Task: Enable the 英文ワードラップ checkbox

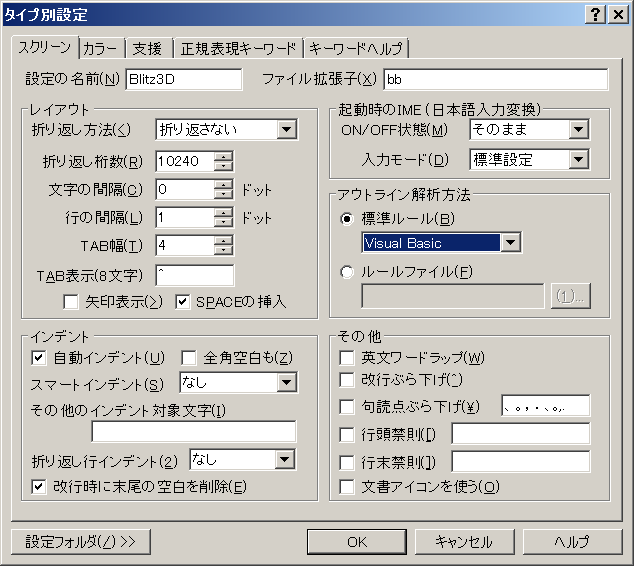Action: (x=347, y=357)
